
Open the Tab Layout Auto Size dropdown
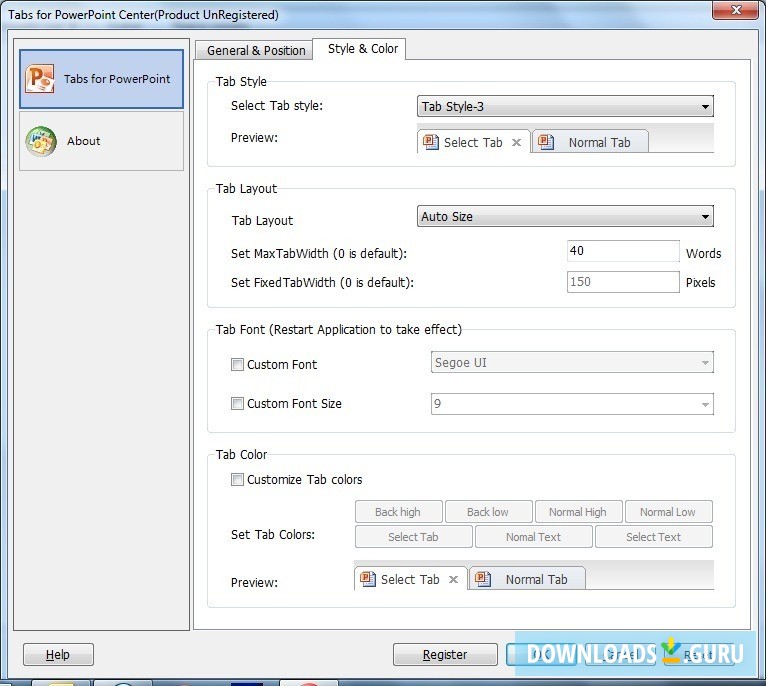pyautogui.click(x=565, y=216)
